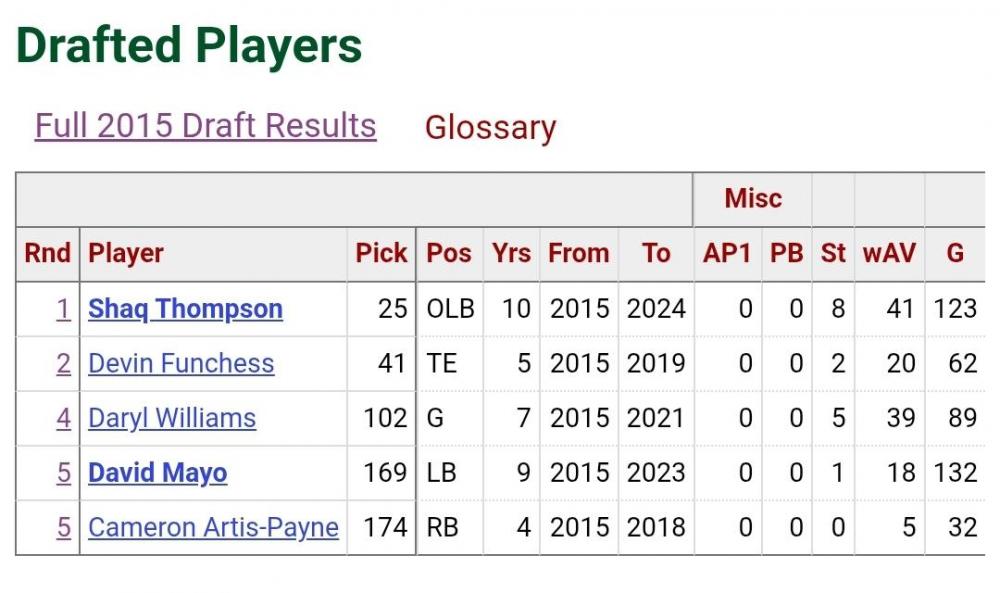Sort the table by G column
This screenshot has width=1000, height=593.
click(x=955, y=254)
